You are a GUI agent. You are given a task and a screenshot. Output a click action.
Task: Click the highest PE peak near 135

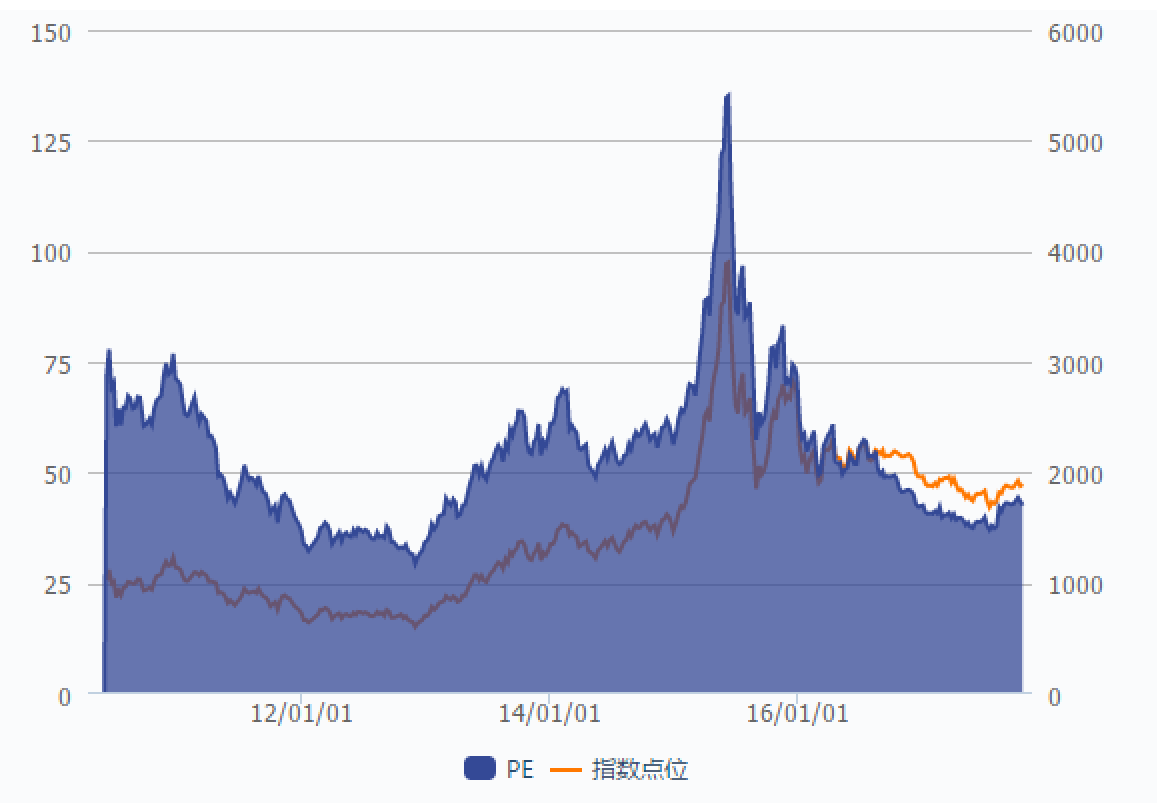point(728,94)
